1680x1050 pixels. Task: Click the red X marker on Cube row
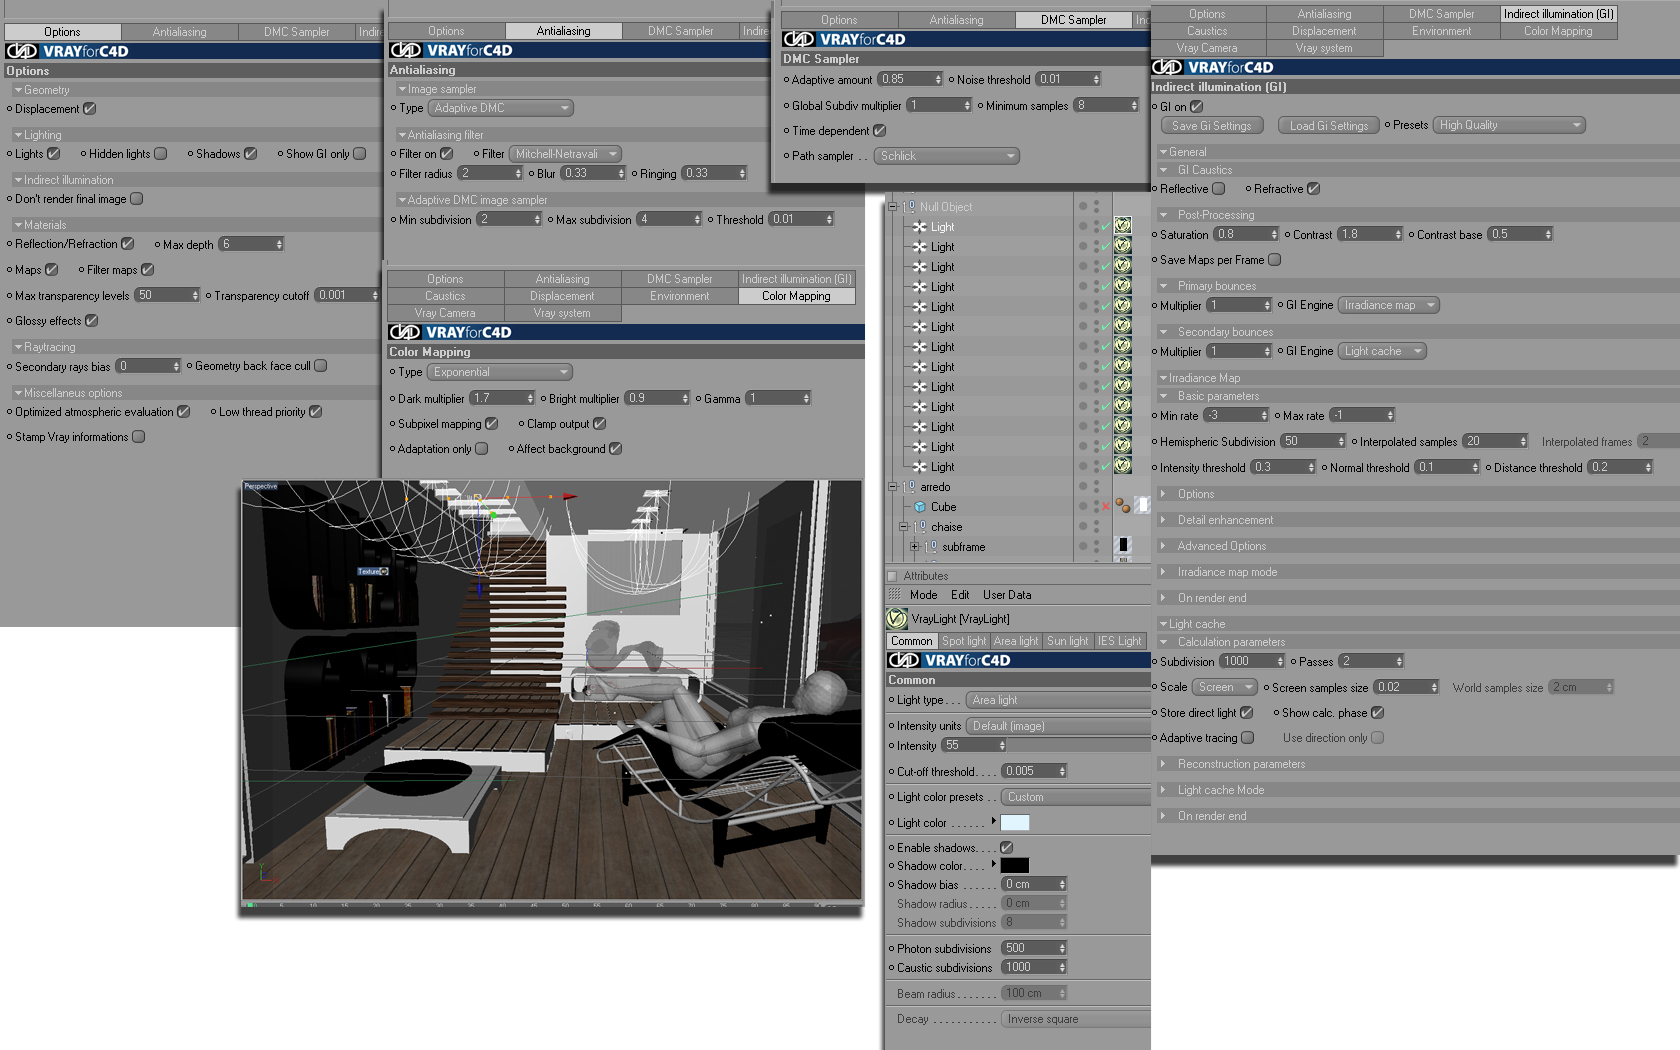coord(1106,507)
